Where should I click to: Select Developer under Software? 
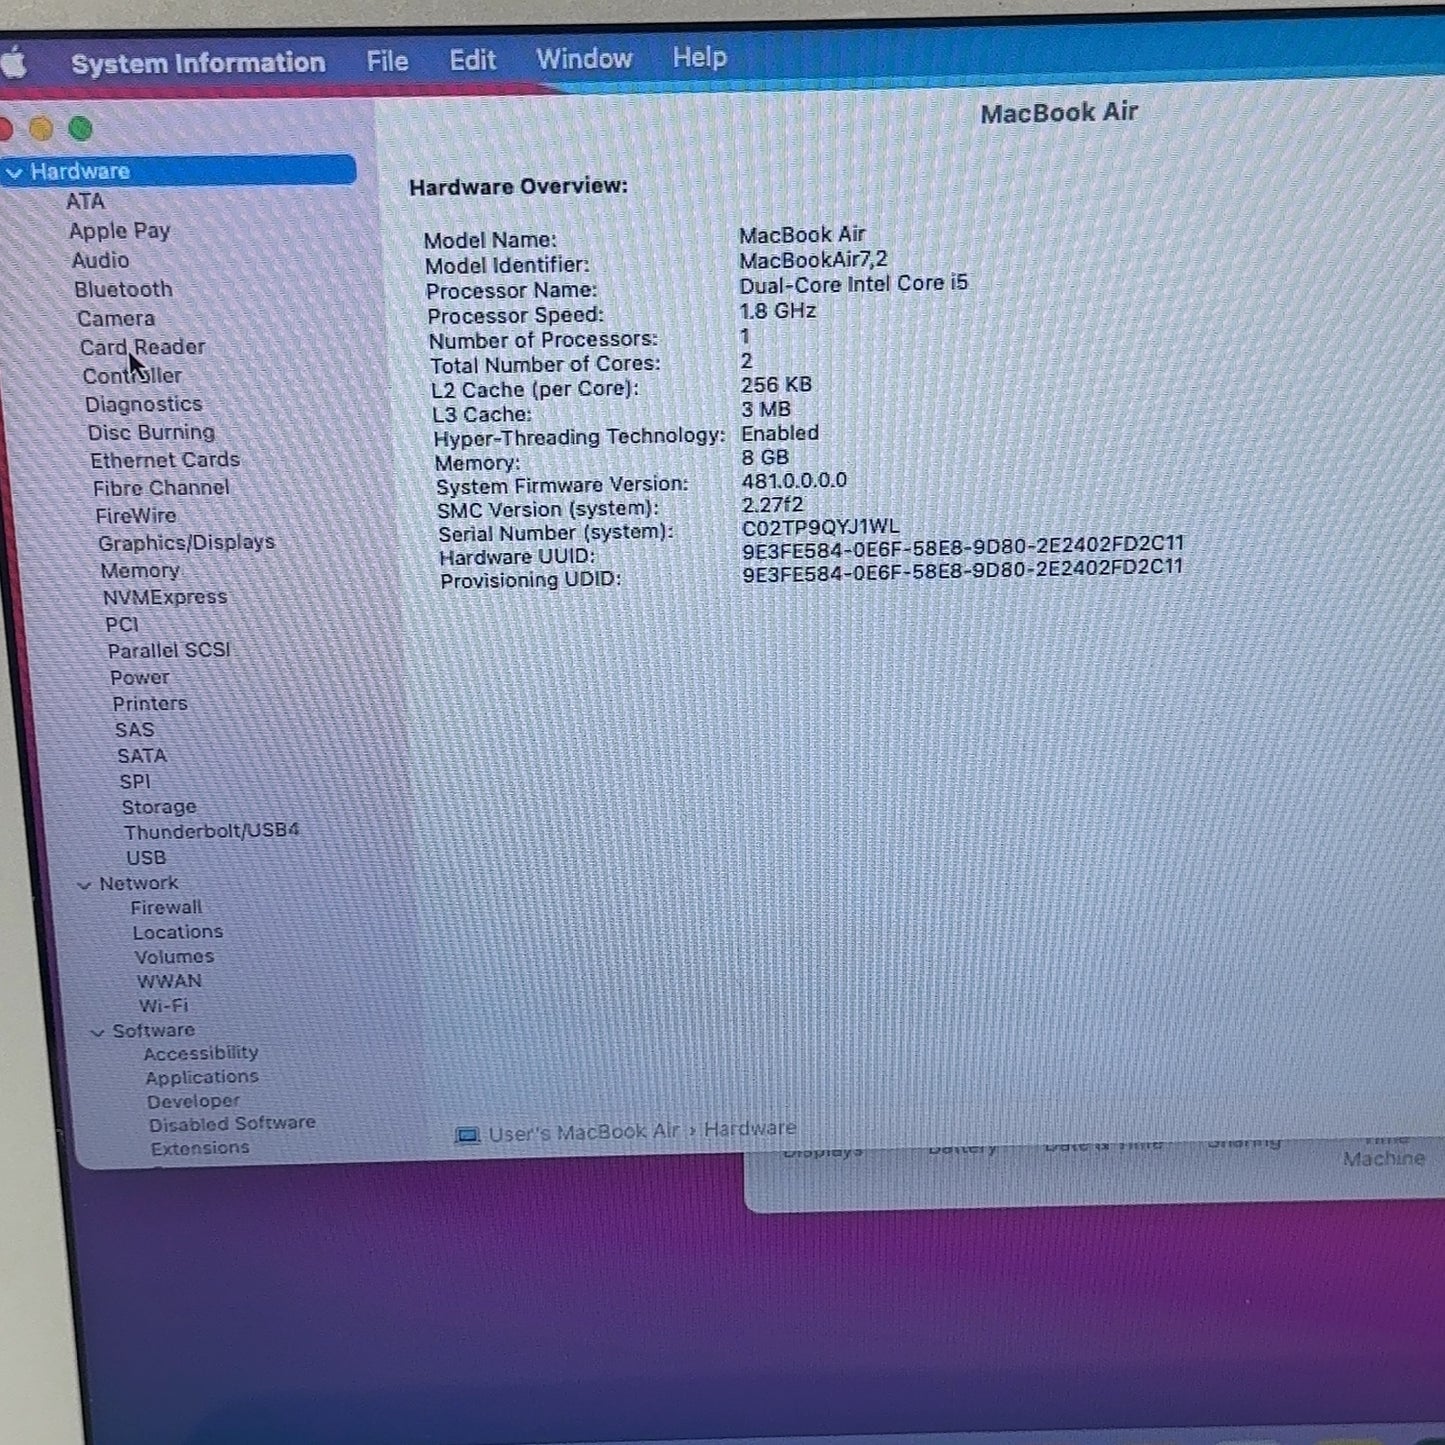[x=193, y=1101]
